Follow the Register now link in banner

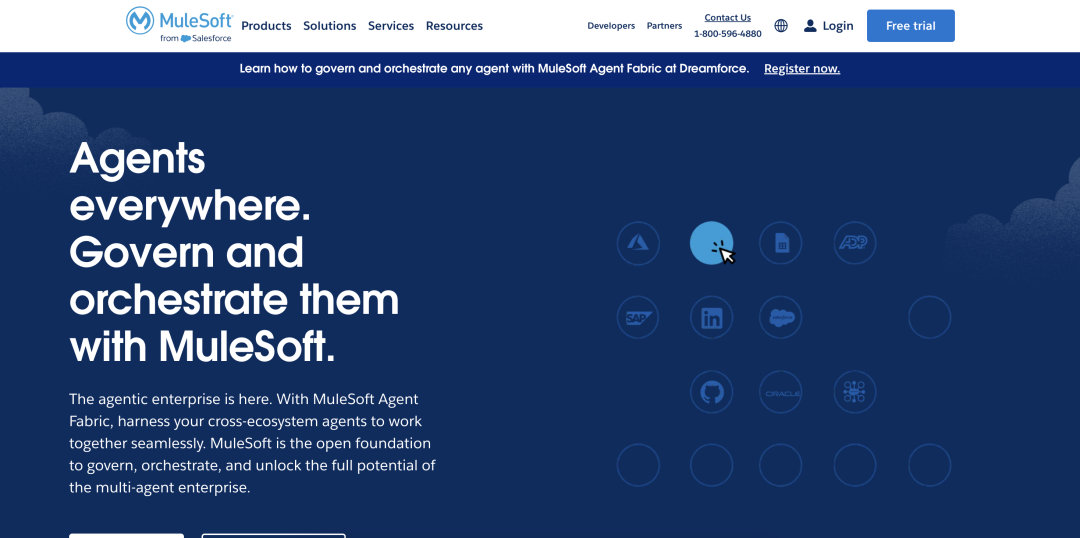click(802, 69)
